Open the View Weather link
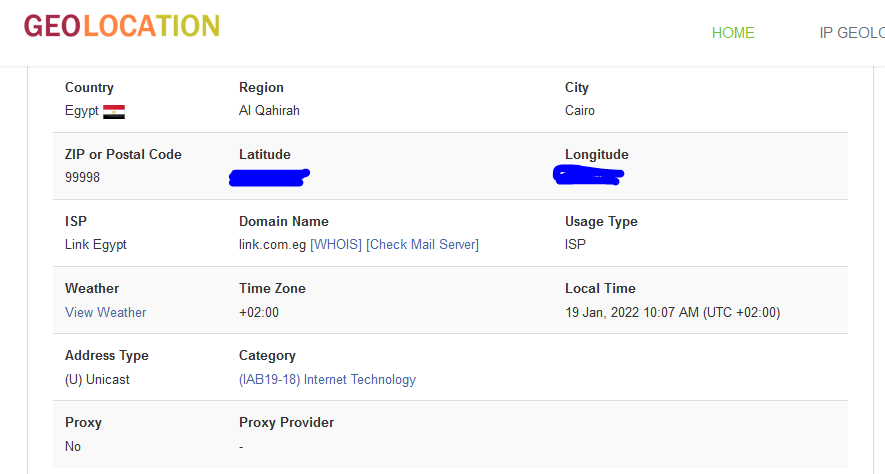 tap(106, 312)
